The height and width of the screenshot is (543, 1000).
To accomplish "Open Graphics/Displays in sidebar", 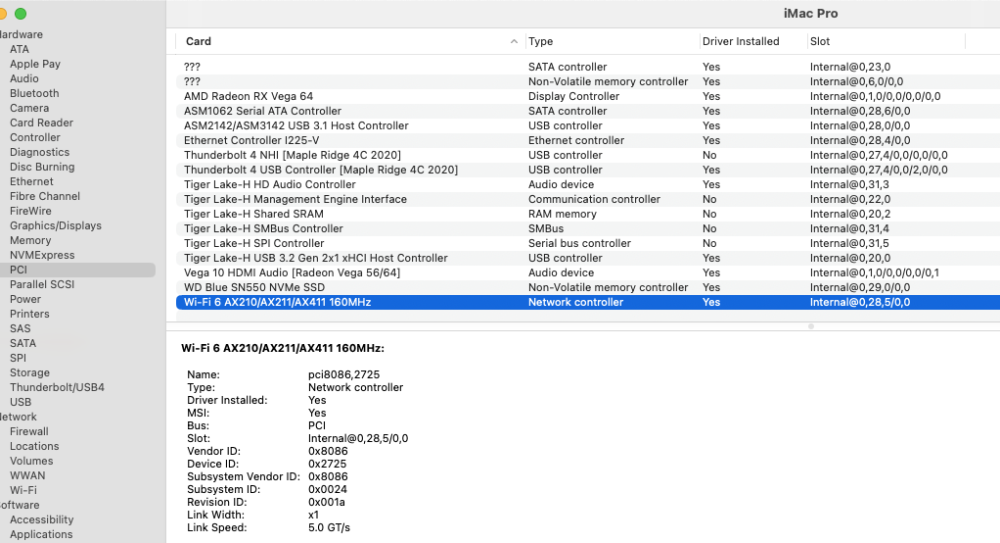I will pos(55,225).
